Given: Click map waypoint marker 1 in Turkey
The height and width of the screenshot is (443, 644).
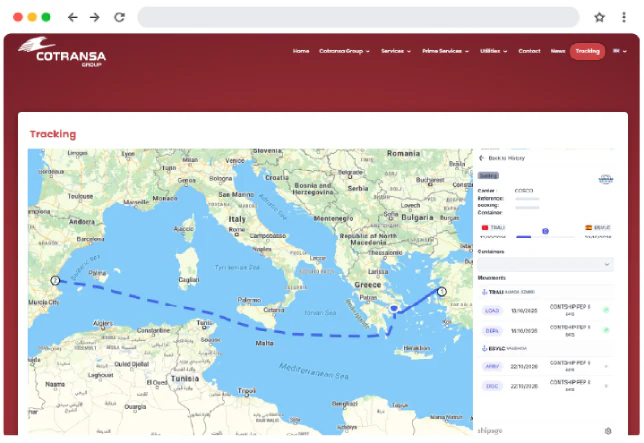Looking at the screenshot, I should (442, 292).
